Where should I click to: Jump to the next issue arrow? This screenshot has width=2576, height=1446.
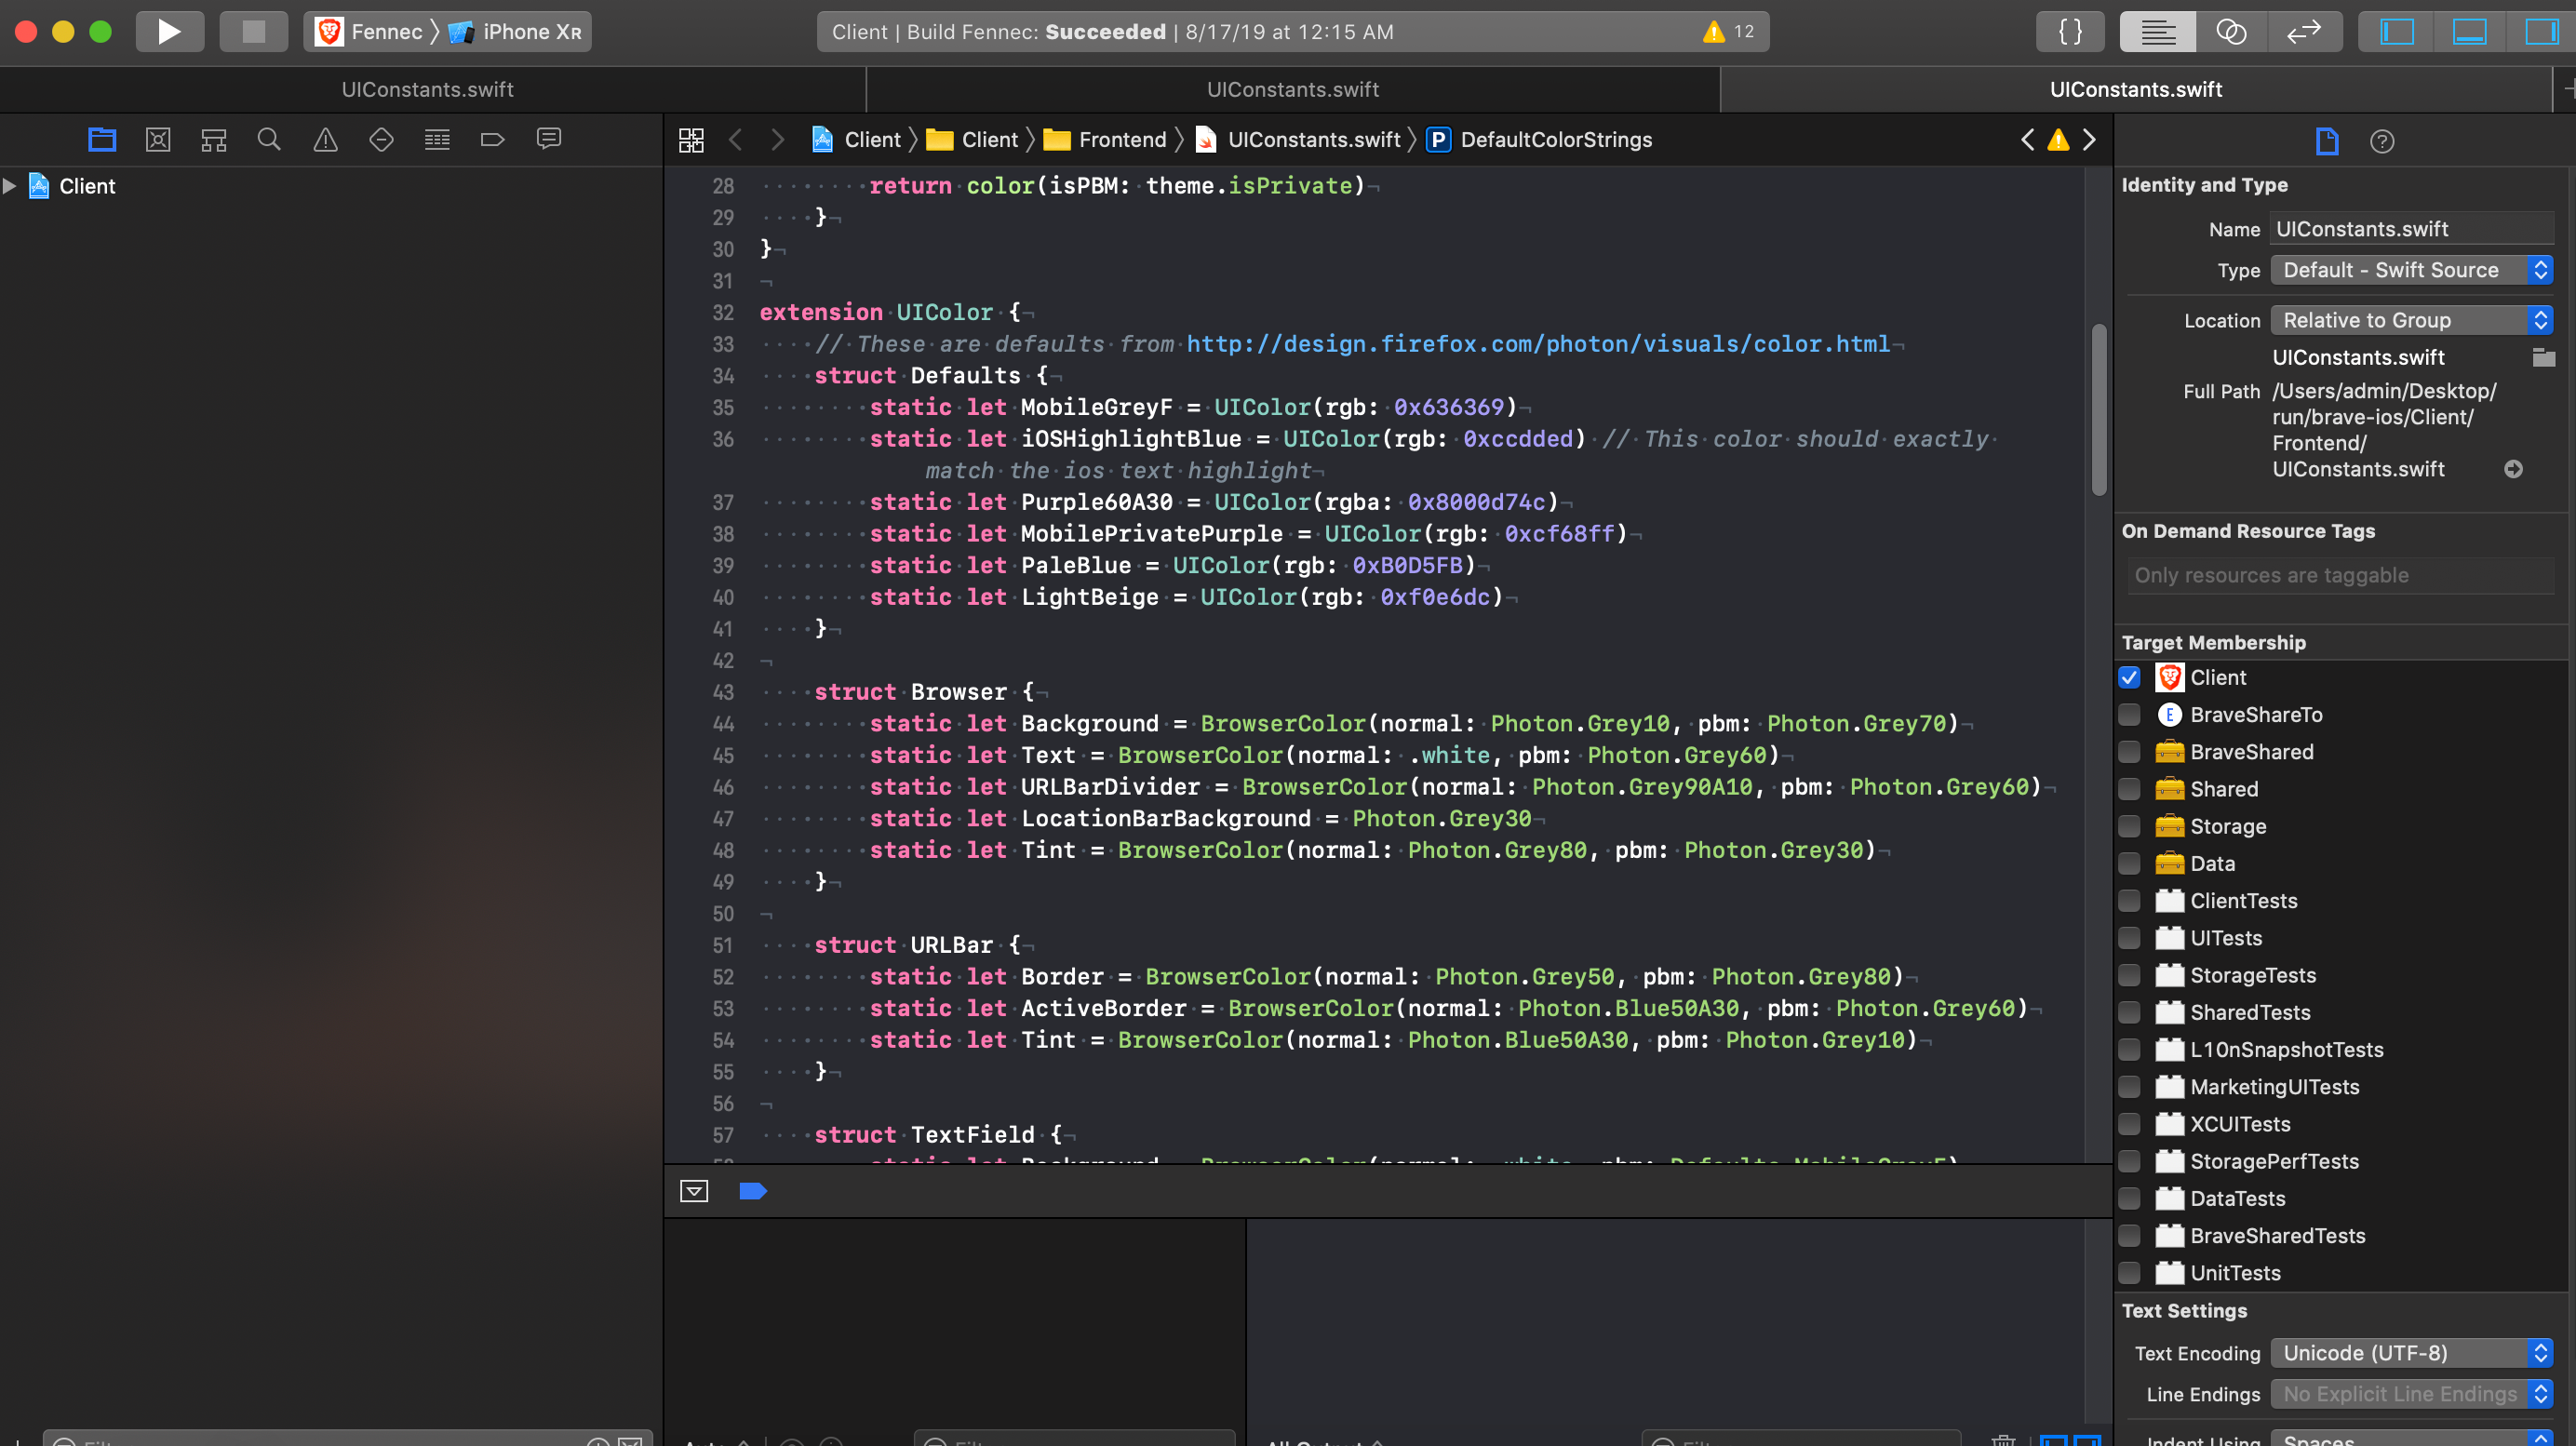[2089, 140]
